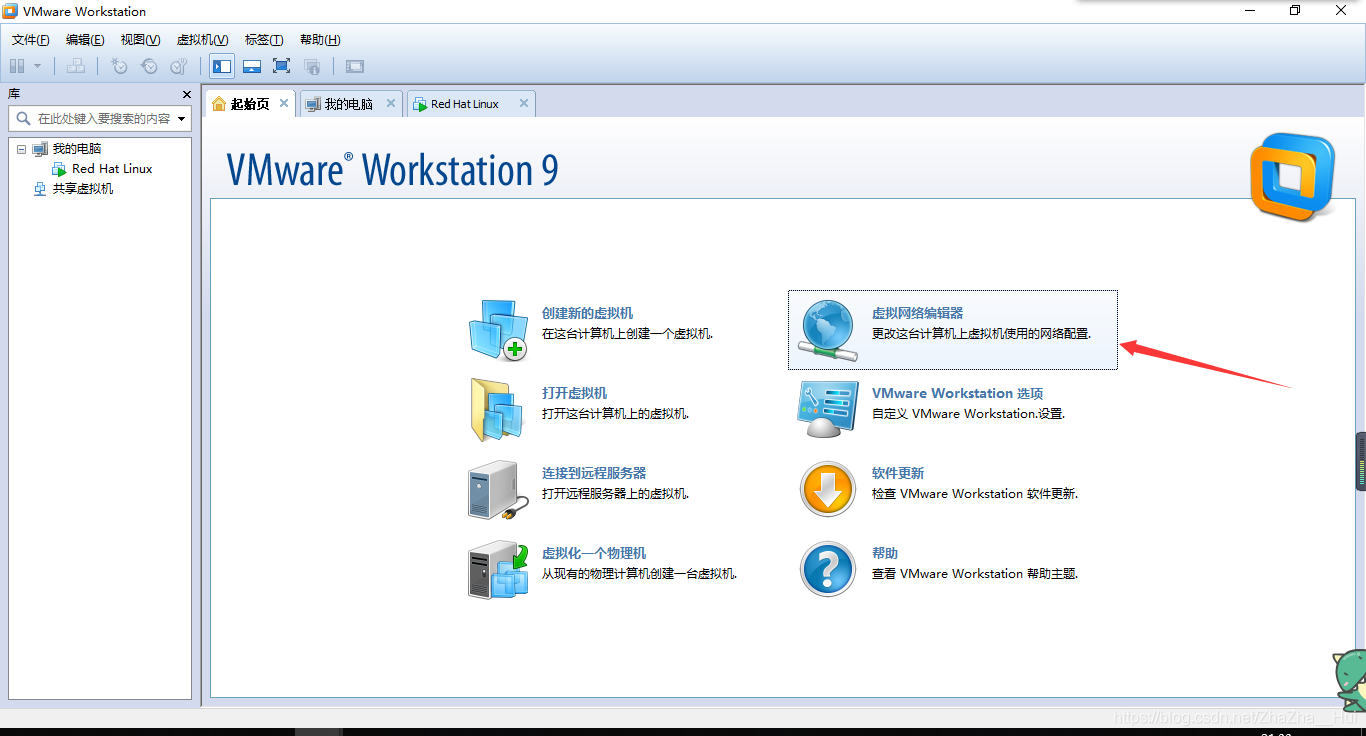
Task: Open the 视图(V) menu
Action: 140,40
